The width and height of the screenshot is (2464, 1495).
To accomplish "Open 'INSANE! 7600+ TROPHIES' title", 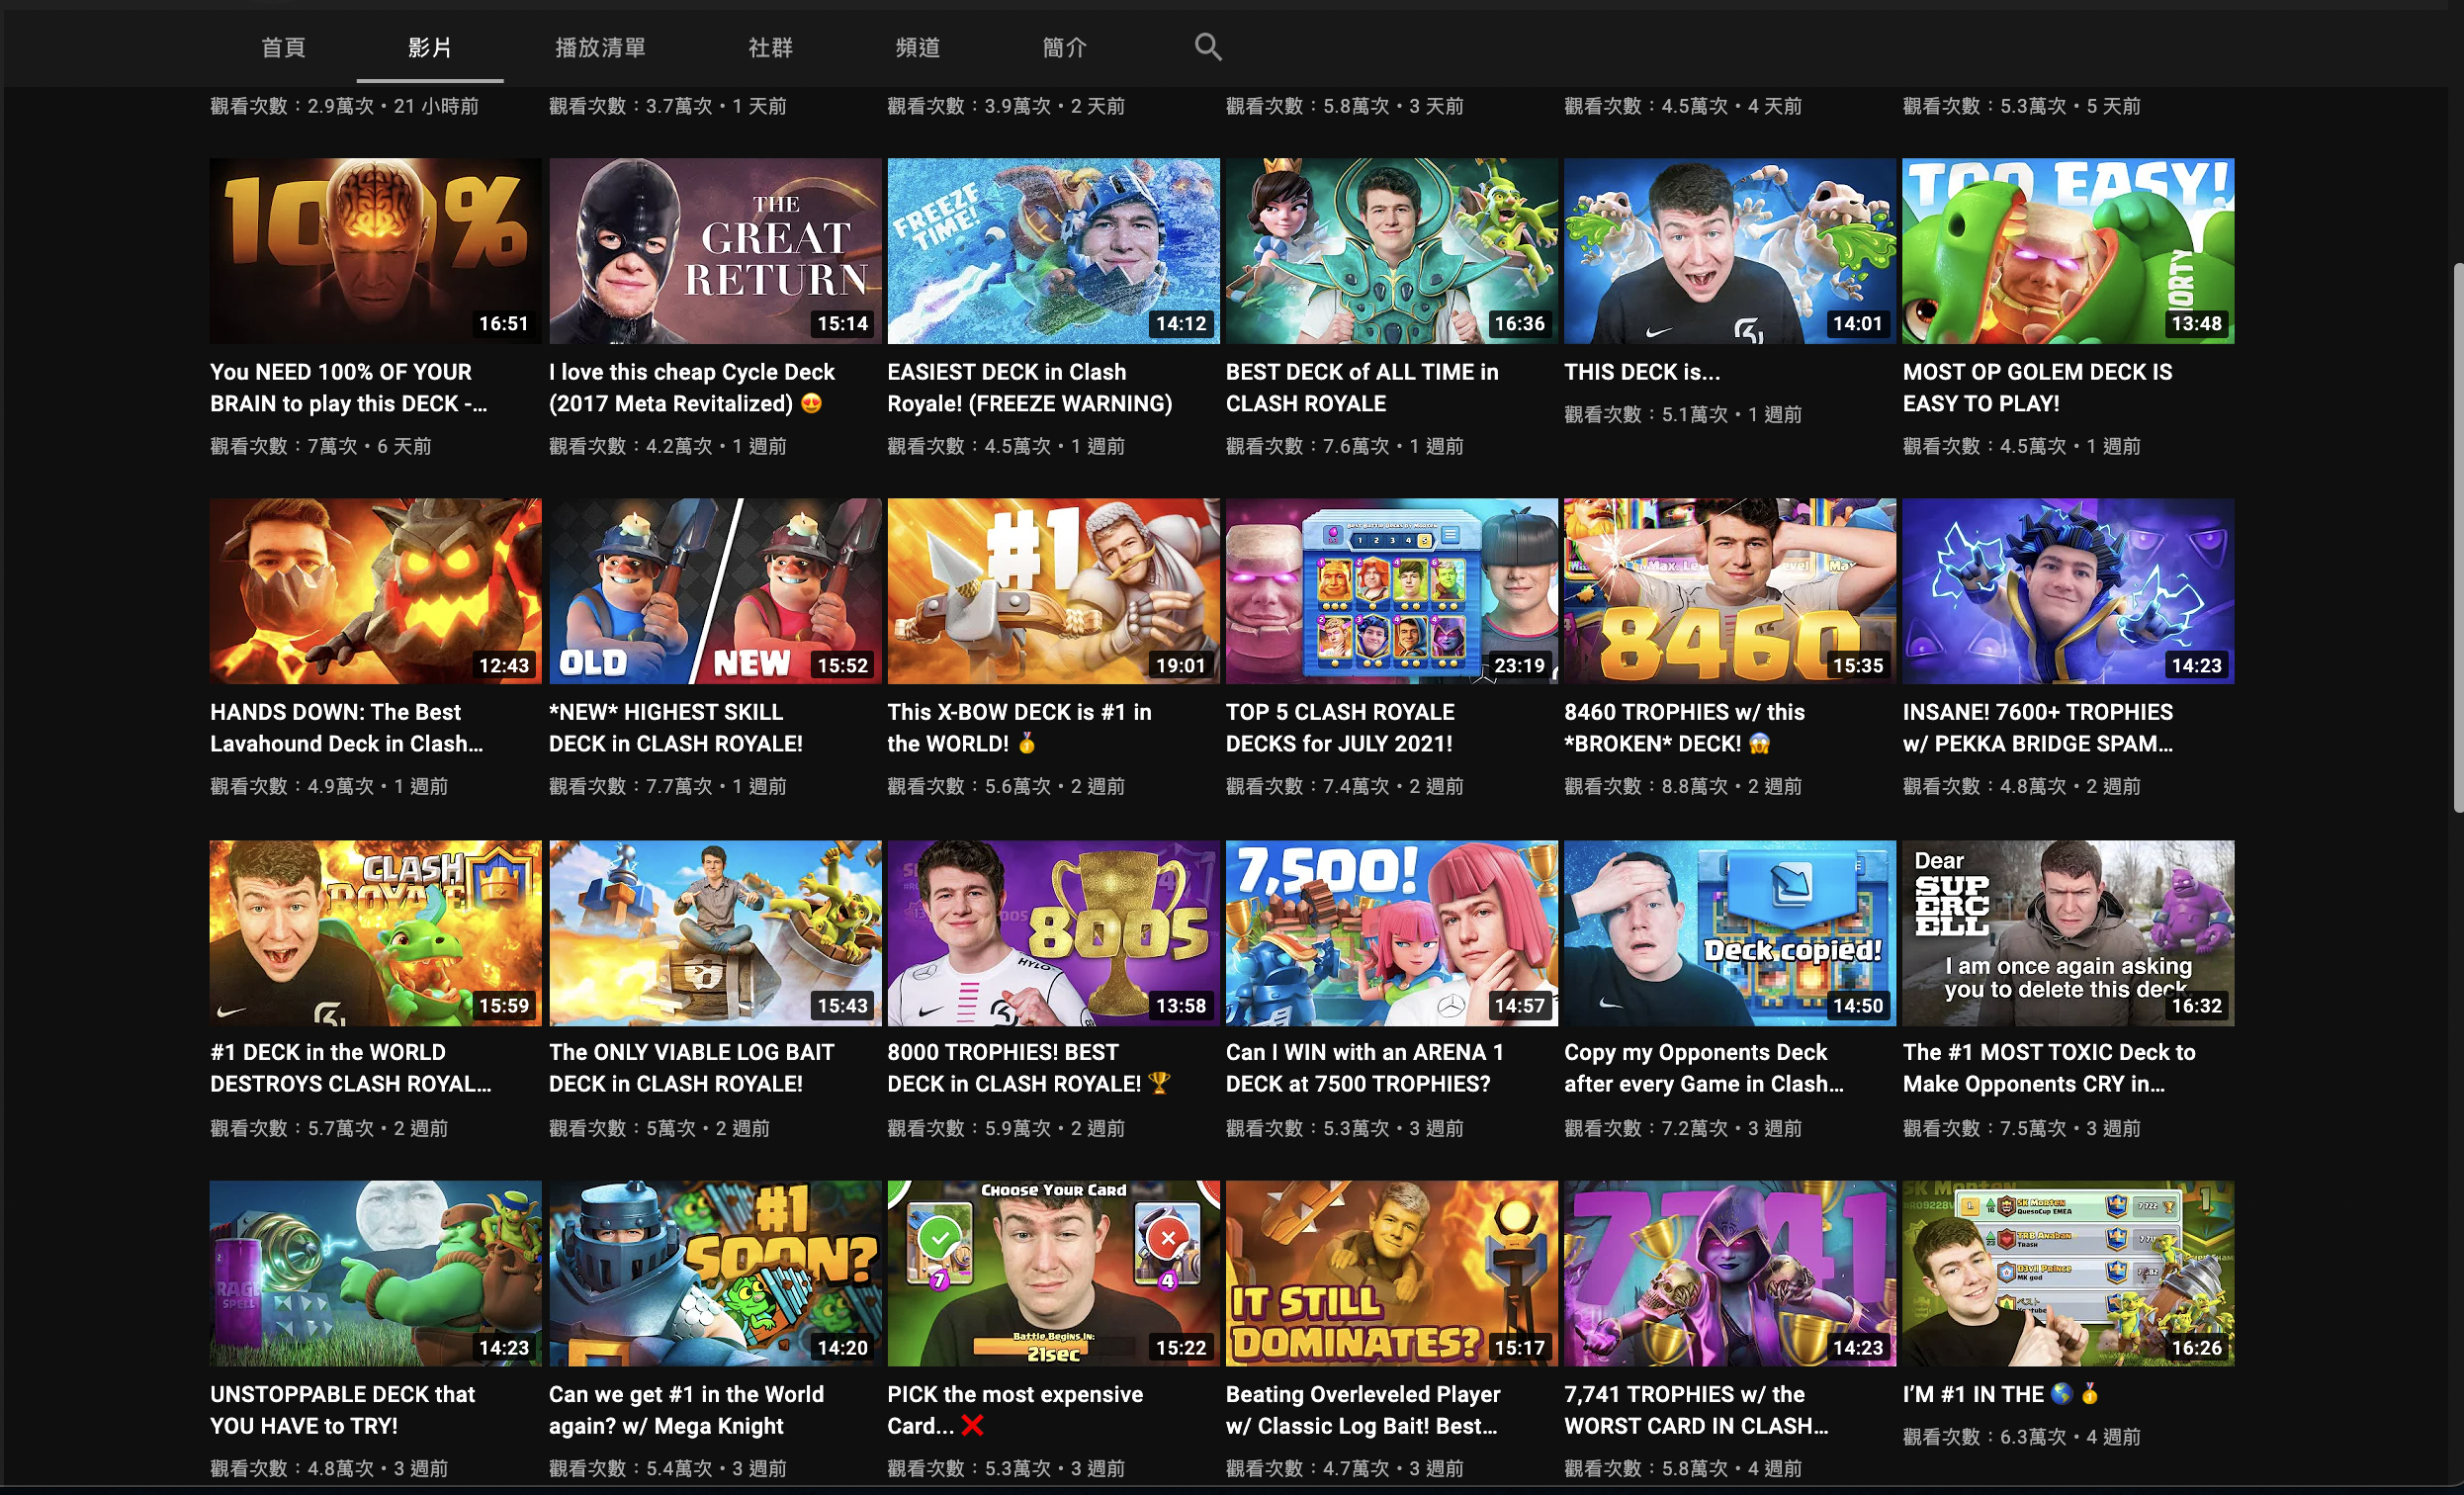I will point(2038,727).
